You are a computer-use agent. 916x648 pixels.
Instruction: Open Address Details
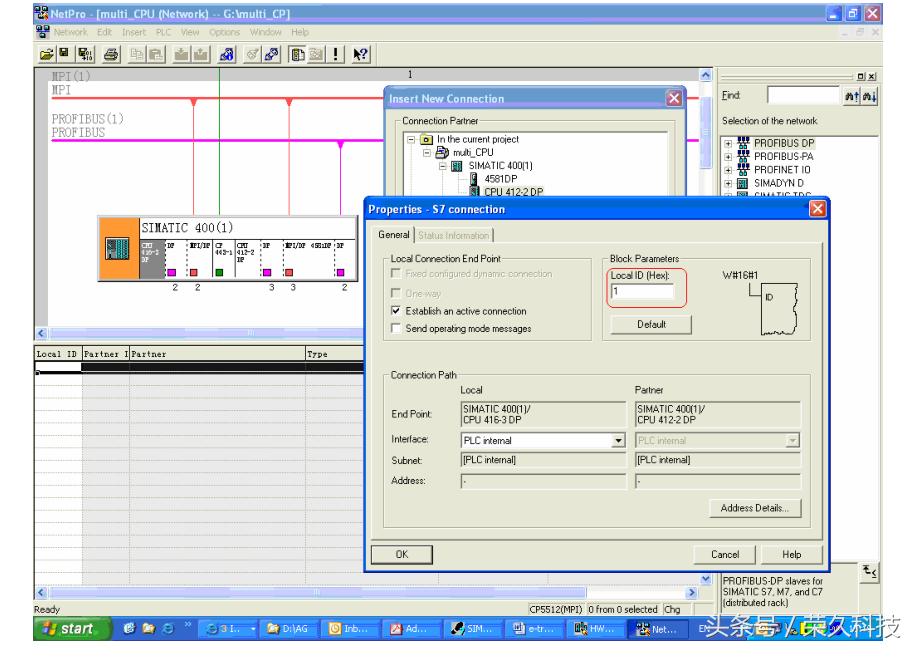pyautogui.click(x=754, y=508)
